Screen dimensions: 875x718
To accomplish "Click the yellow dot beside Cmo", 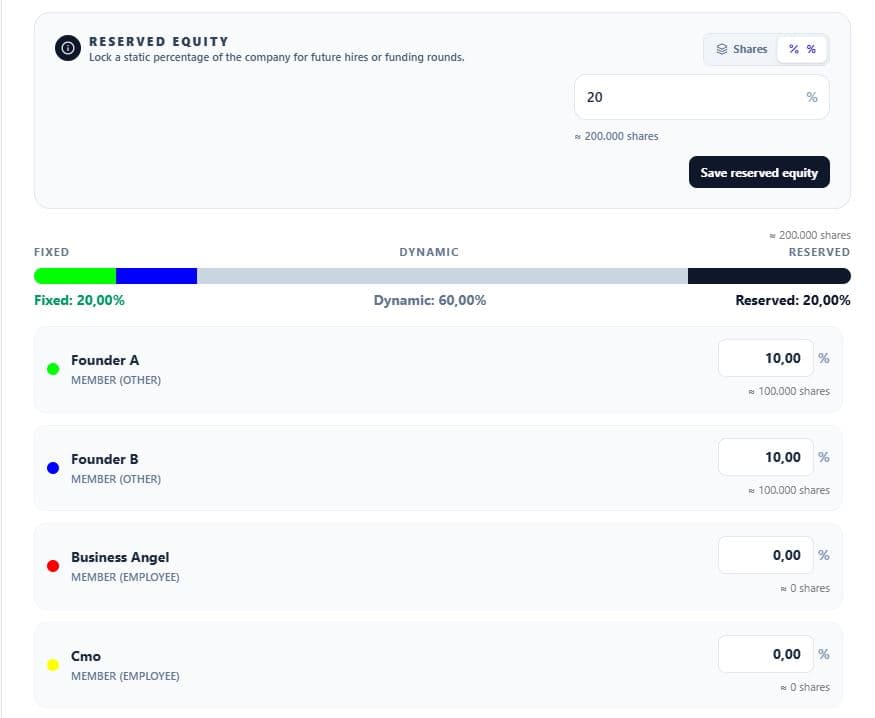I will tap(53, 665).
